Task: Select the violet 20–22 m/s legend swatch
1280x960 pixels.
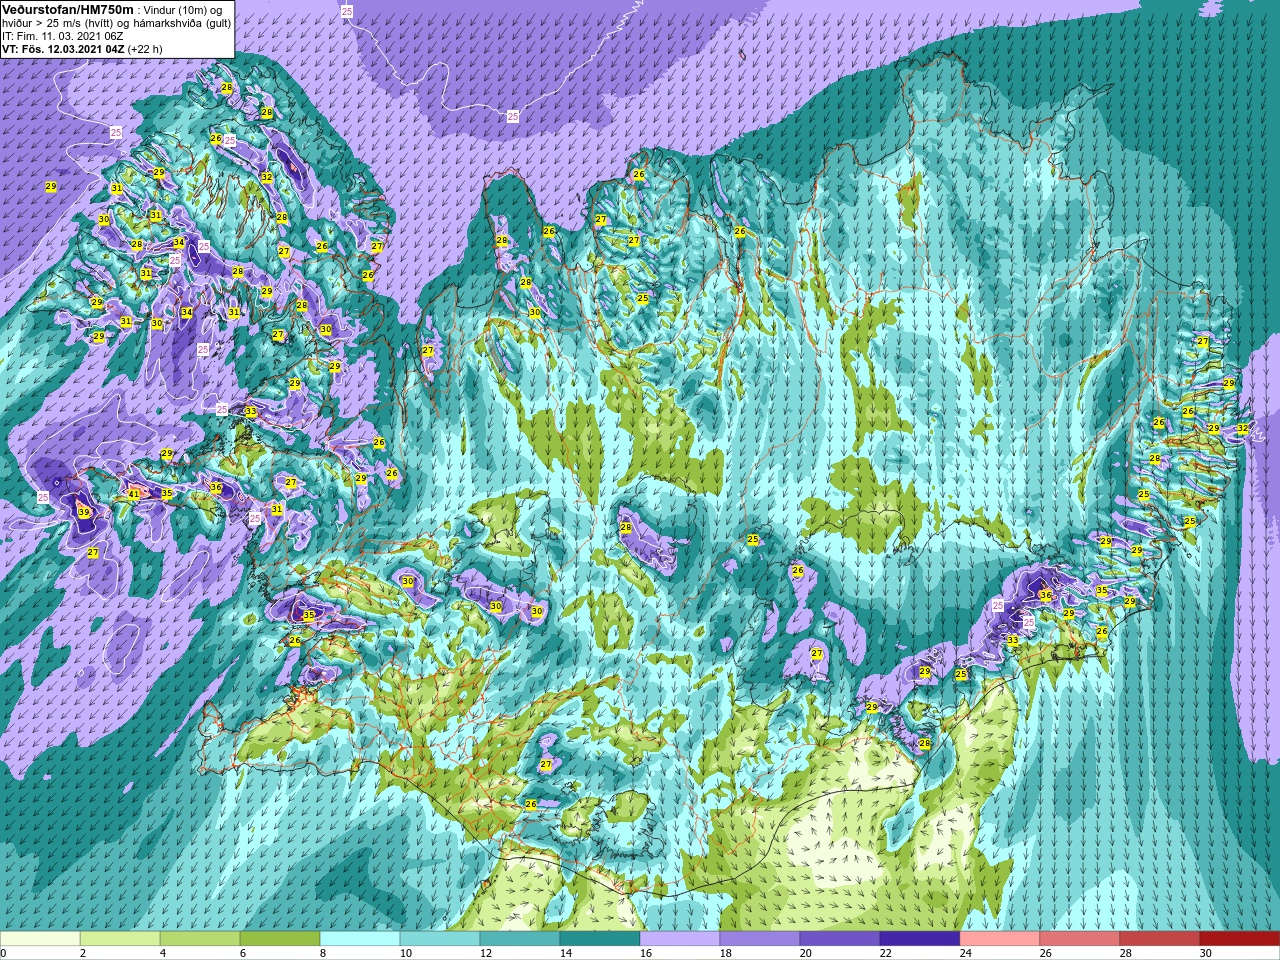Action: click(840, 939)
